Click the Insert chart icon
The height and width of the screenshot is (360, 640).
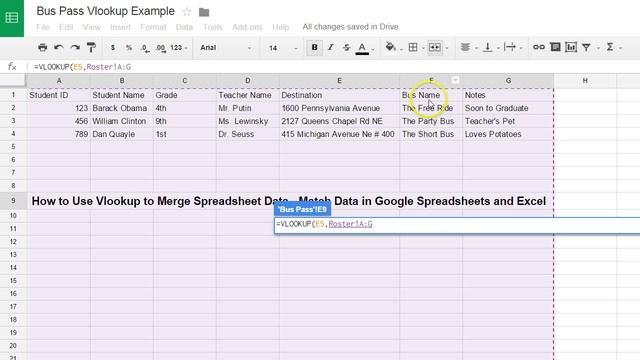tap(571, 47)
